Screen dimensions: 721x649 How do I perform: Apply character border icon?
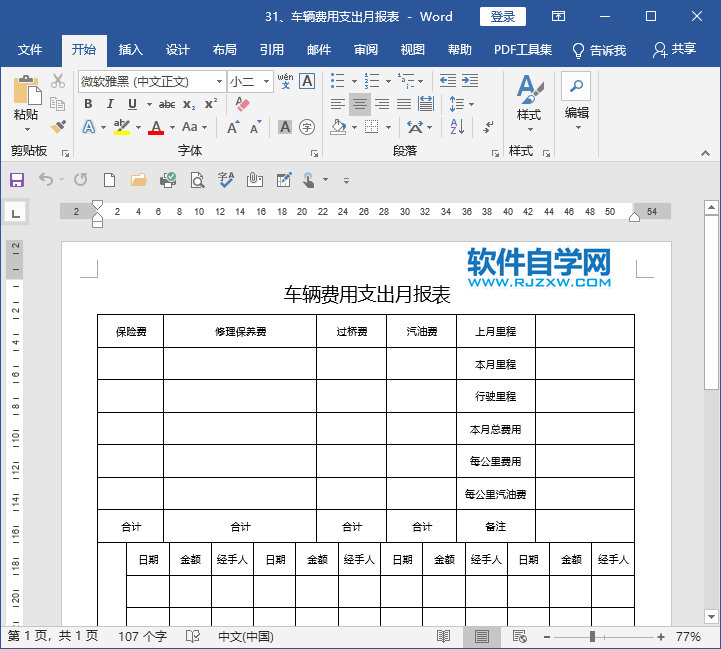click(307, 81)
